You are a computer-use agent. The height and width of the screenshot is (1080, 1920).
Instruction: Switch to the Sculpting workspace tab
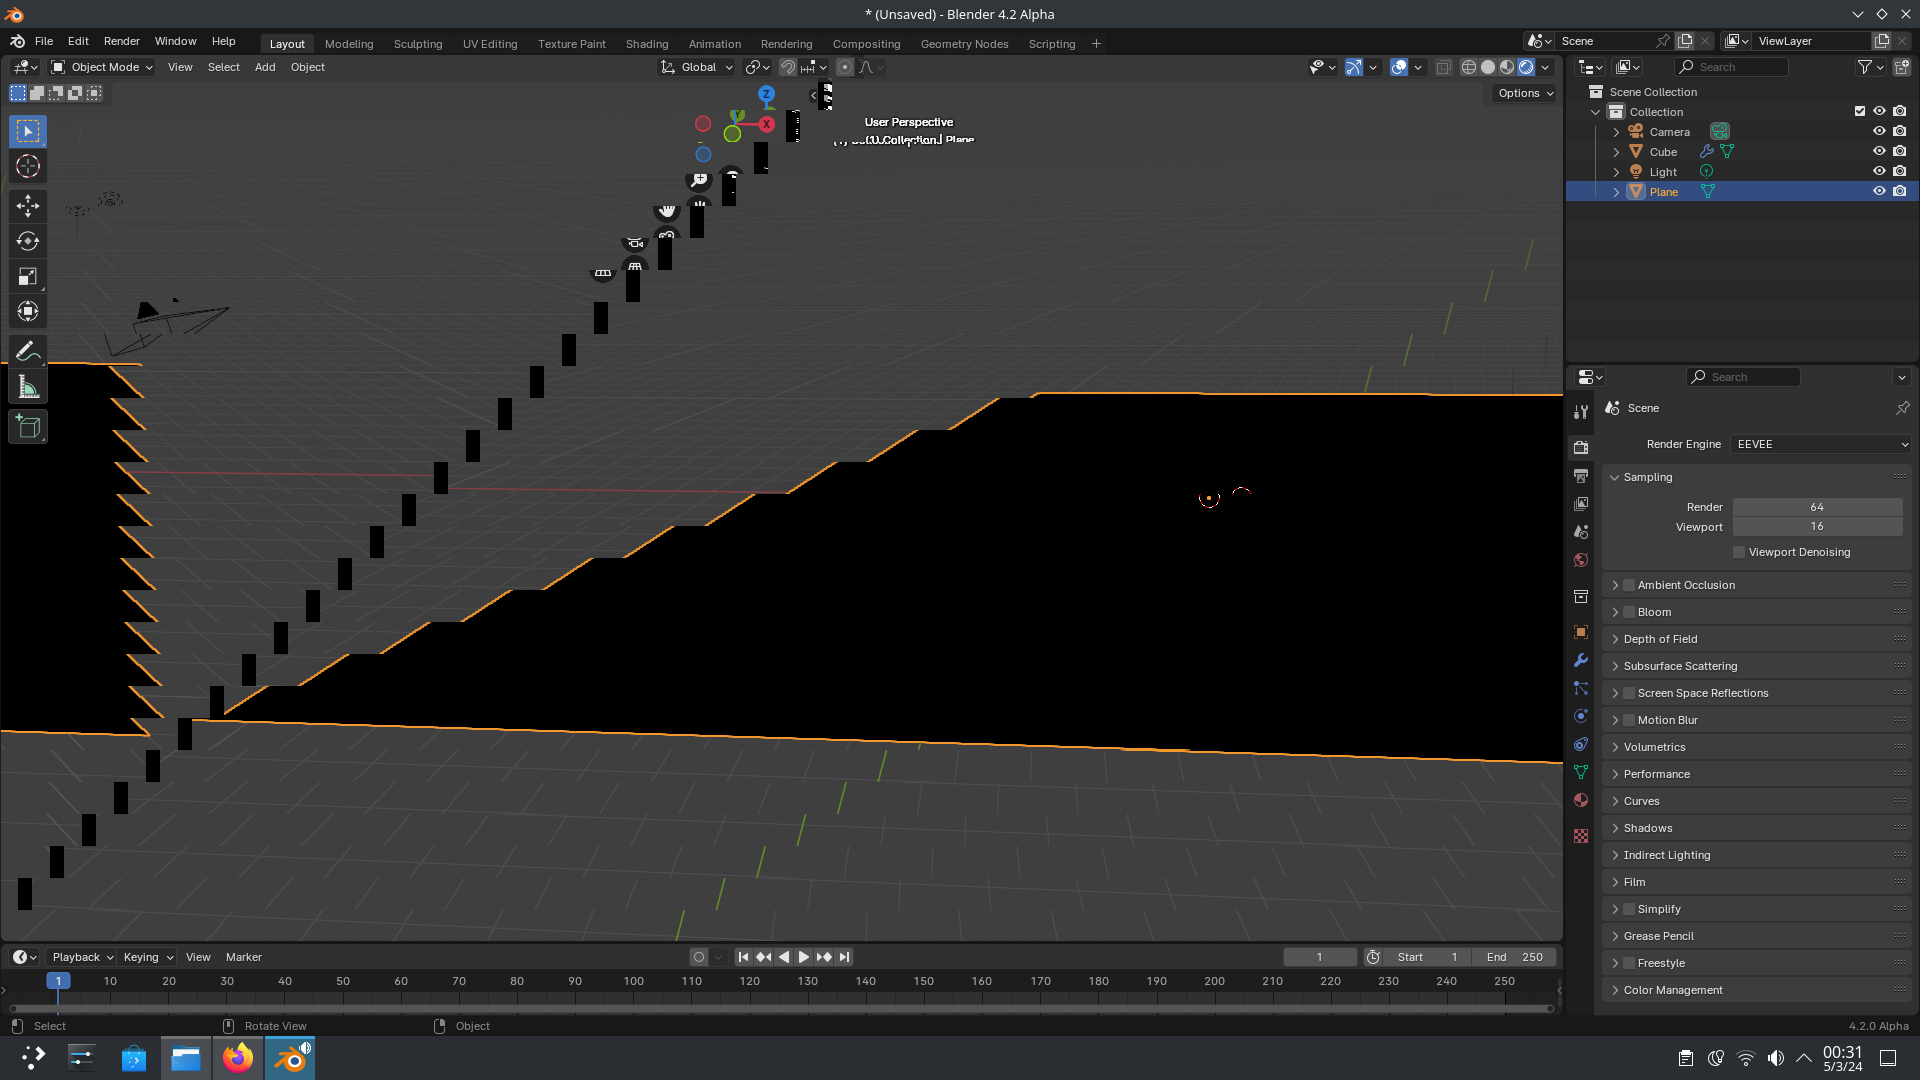point(418,44)
